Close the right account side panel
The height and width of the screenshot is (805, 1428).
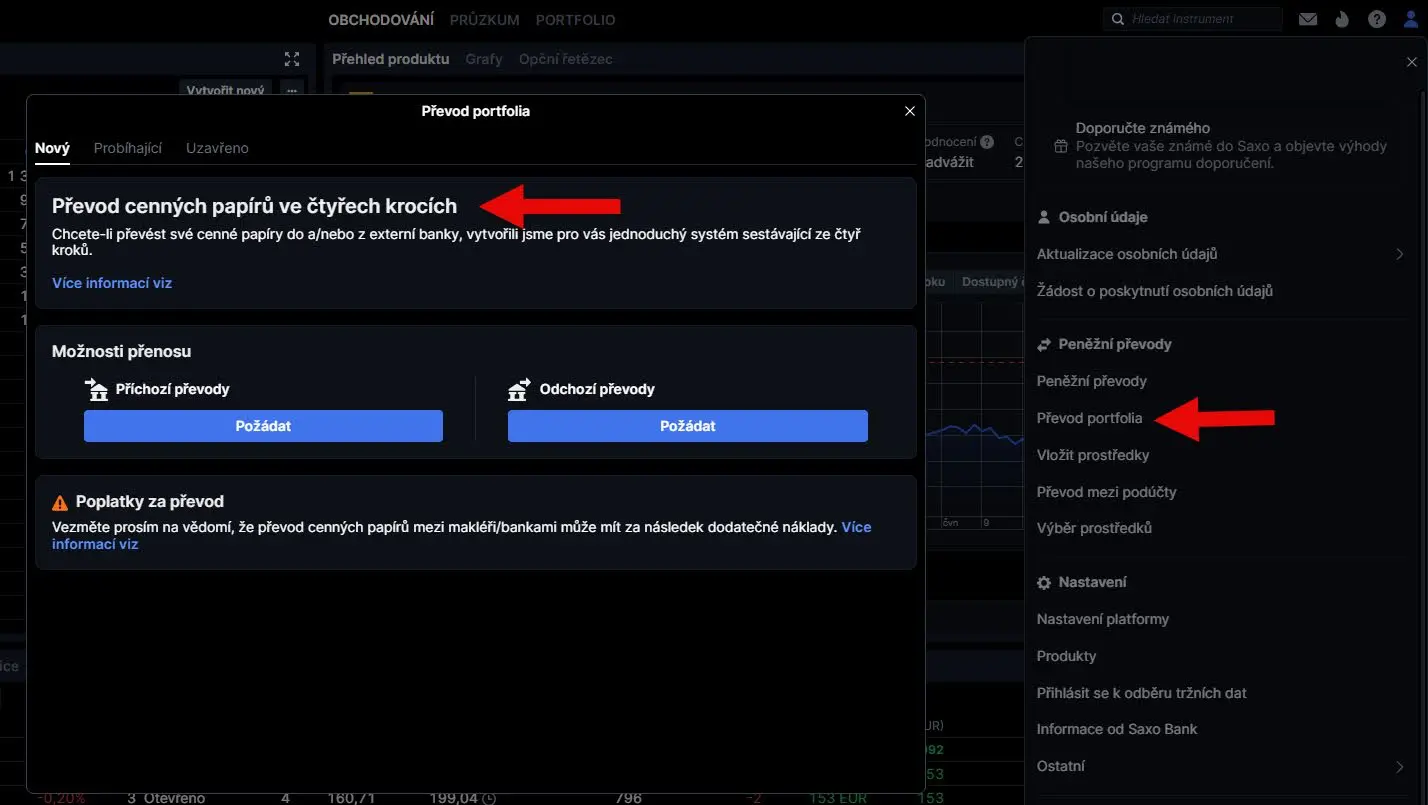[x=1411, y=62]
